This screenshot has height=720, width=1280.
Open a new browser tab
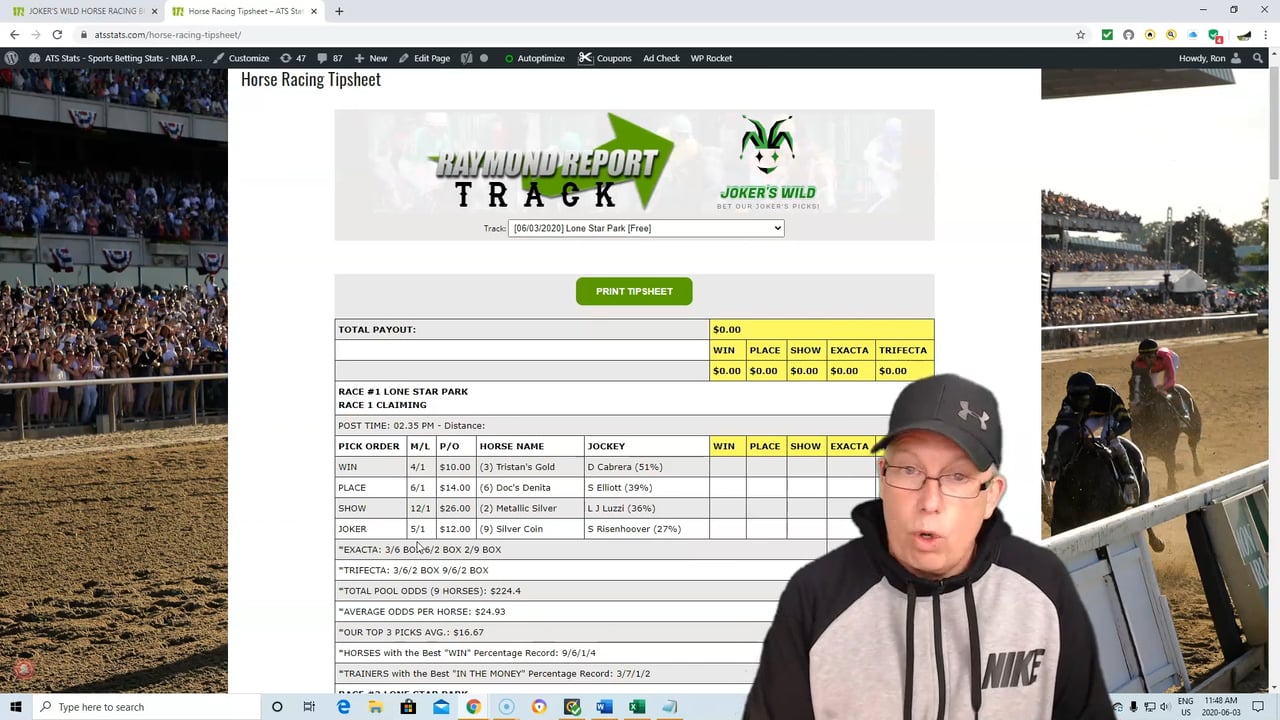point(339,11)
